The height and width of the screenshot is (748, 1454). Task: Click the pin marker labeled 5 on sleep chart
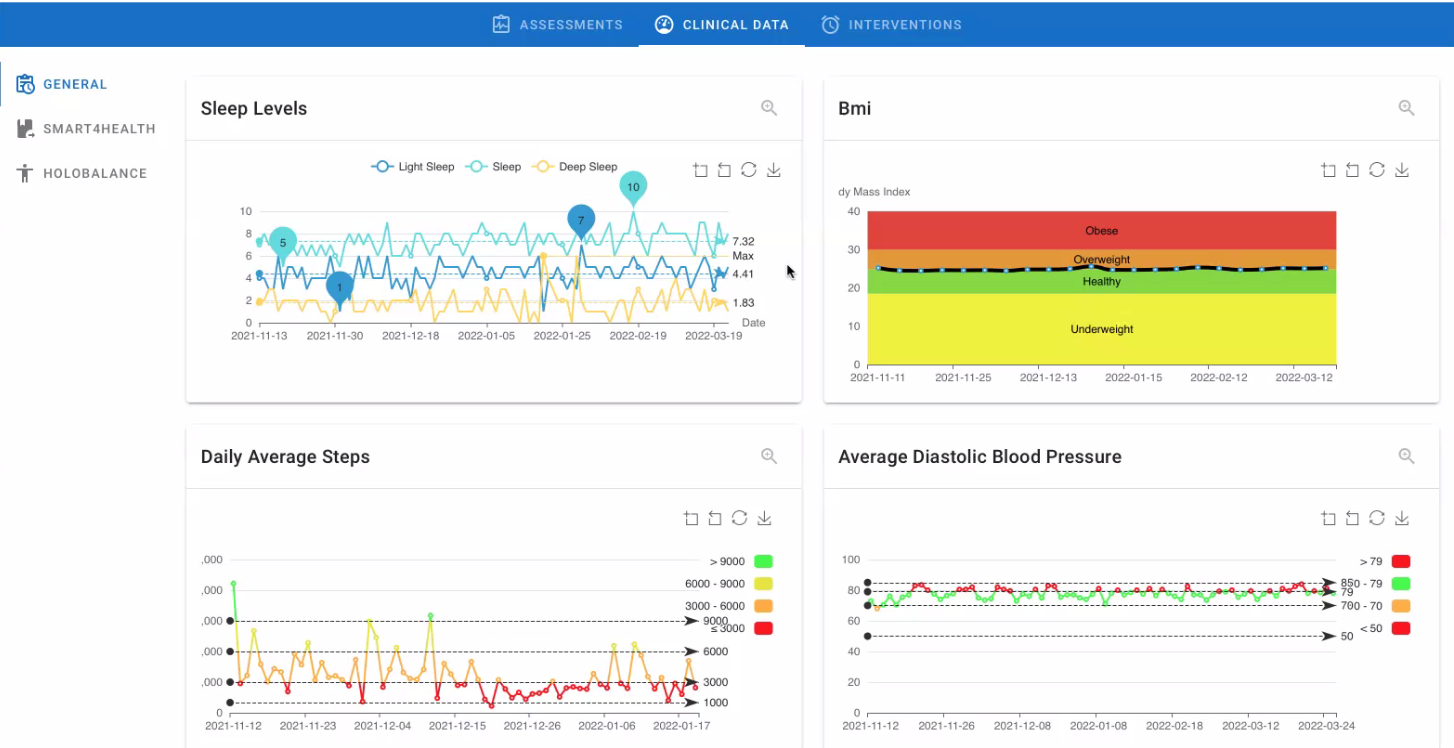point(283,244)
